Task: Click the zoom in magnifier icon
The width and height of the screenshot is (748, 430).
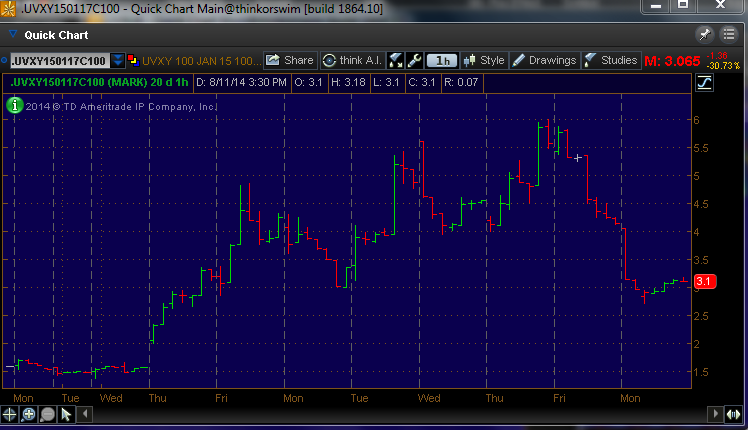Action: tap(29, 414)
